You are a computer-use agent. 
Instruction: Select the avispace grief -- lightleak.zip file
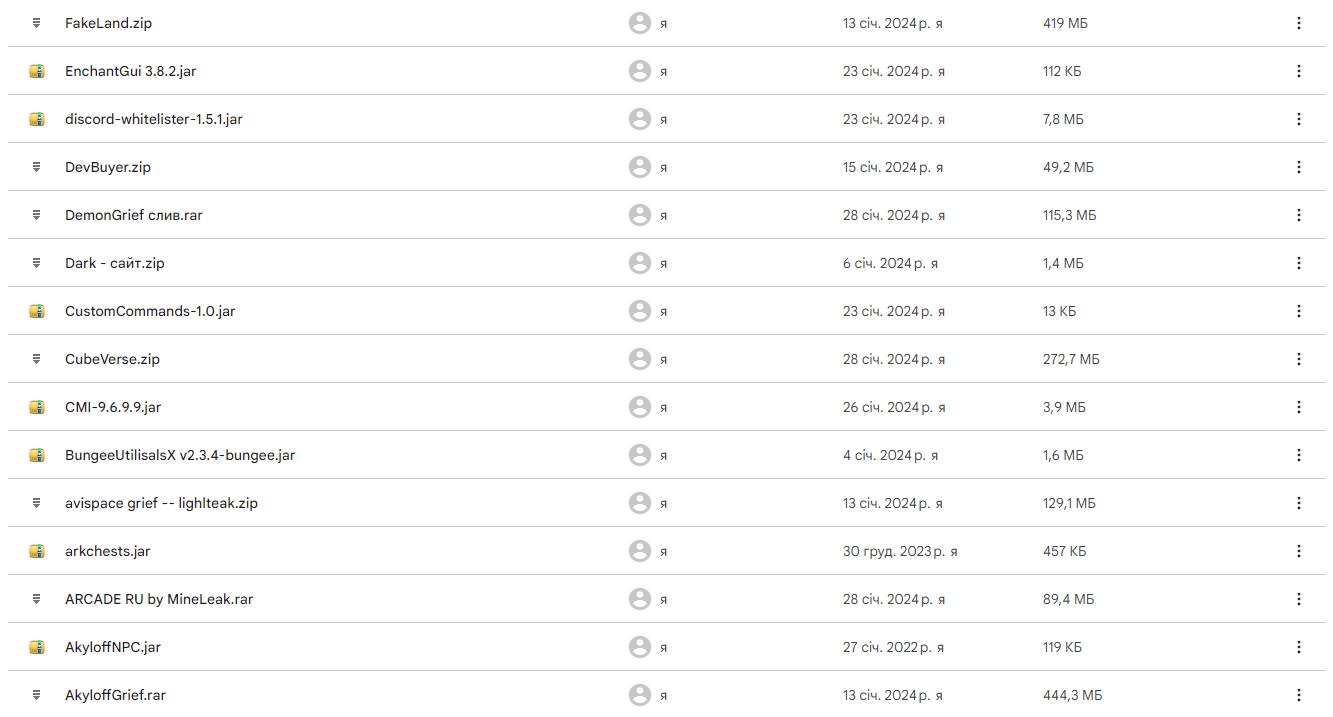(x=666, y=503)
